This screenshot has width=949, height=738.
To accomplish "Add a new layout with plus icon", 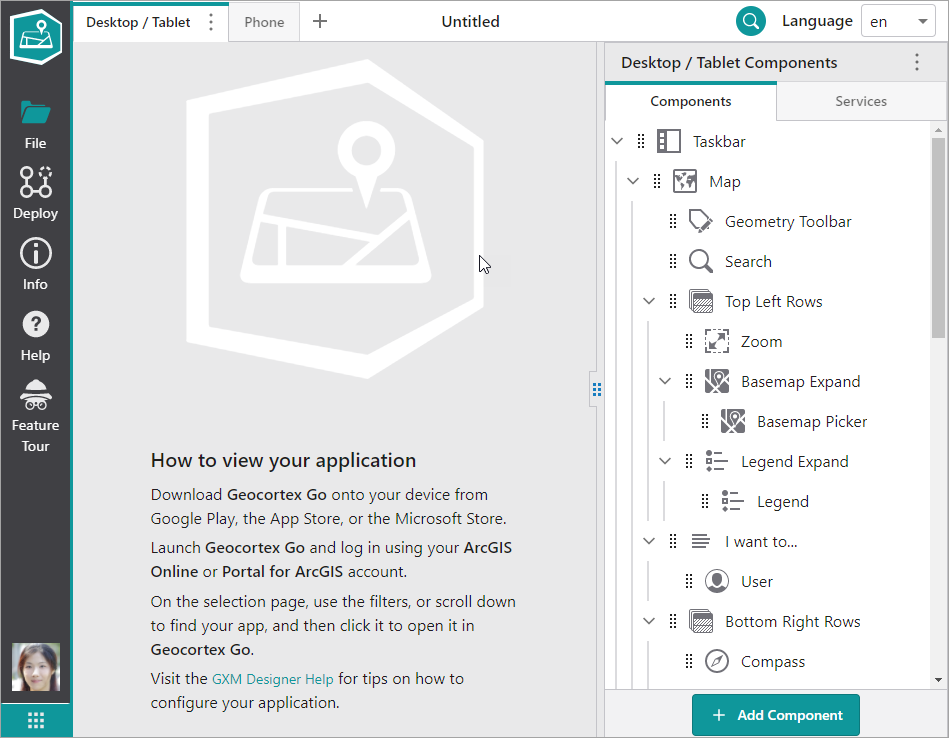I will 320,22.
